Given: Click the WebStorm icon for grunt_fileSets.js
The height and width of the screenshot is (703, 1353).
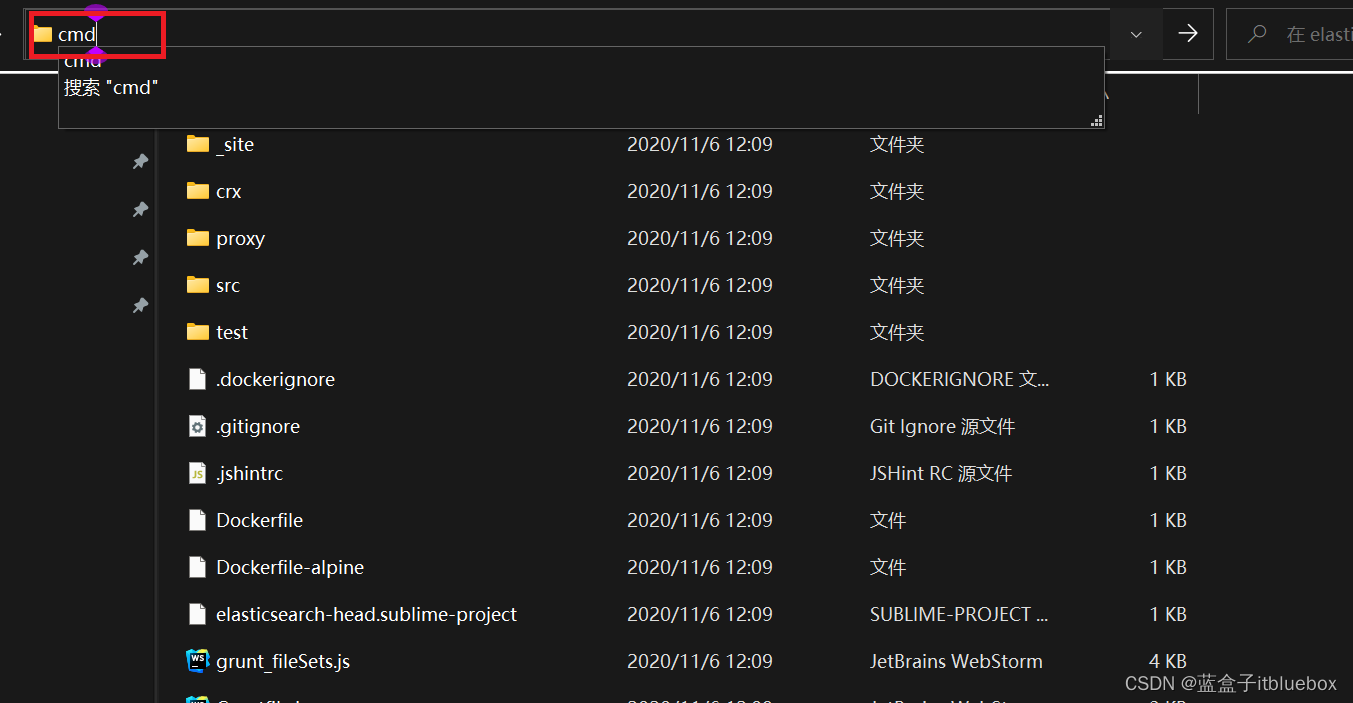Looking at the screenshot, I should [197, 661].
